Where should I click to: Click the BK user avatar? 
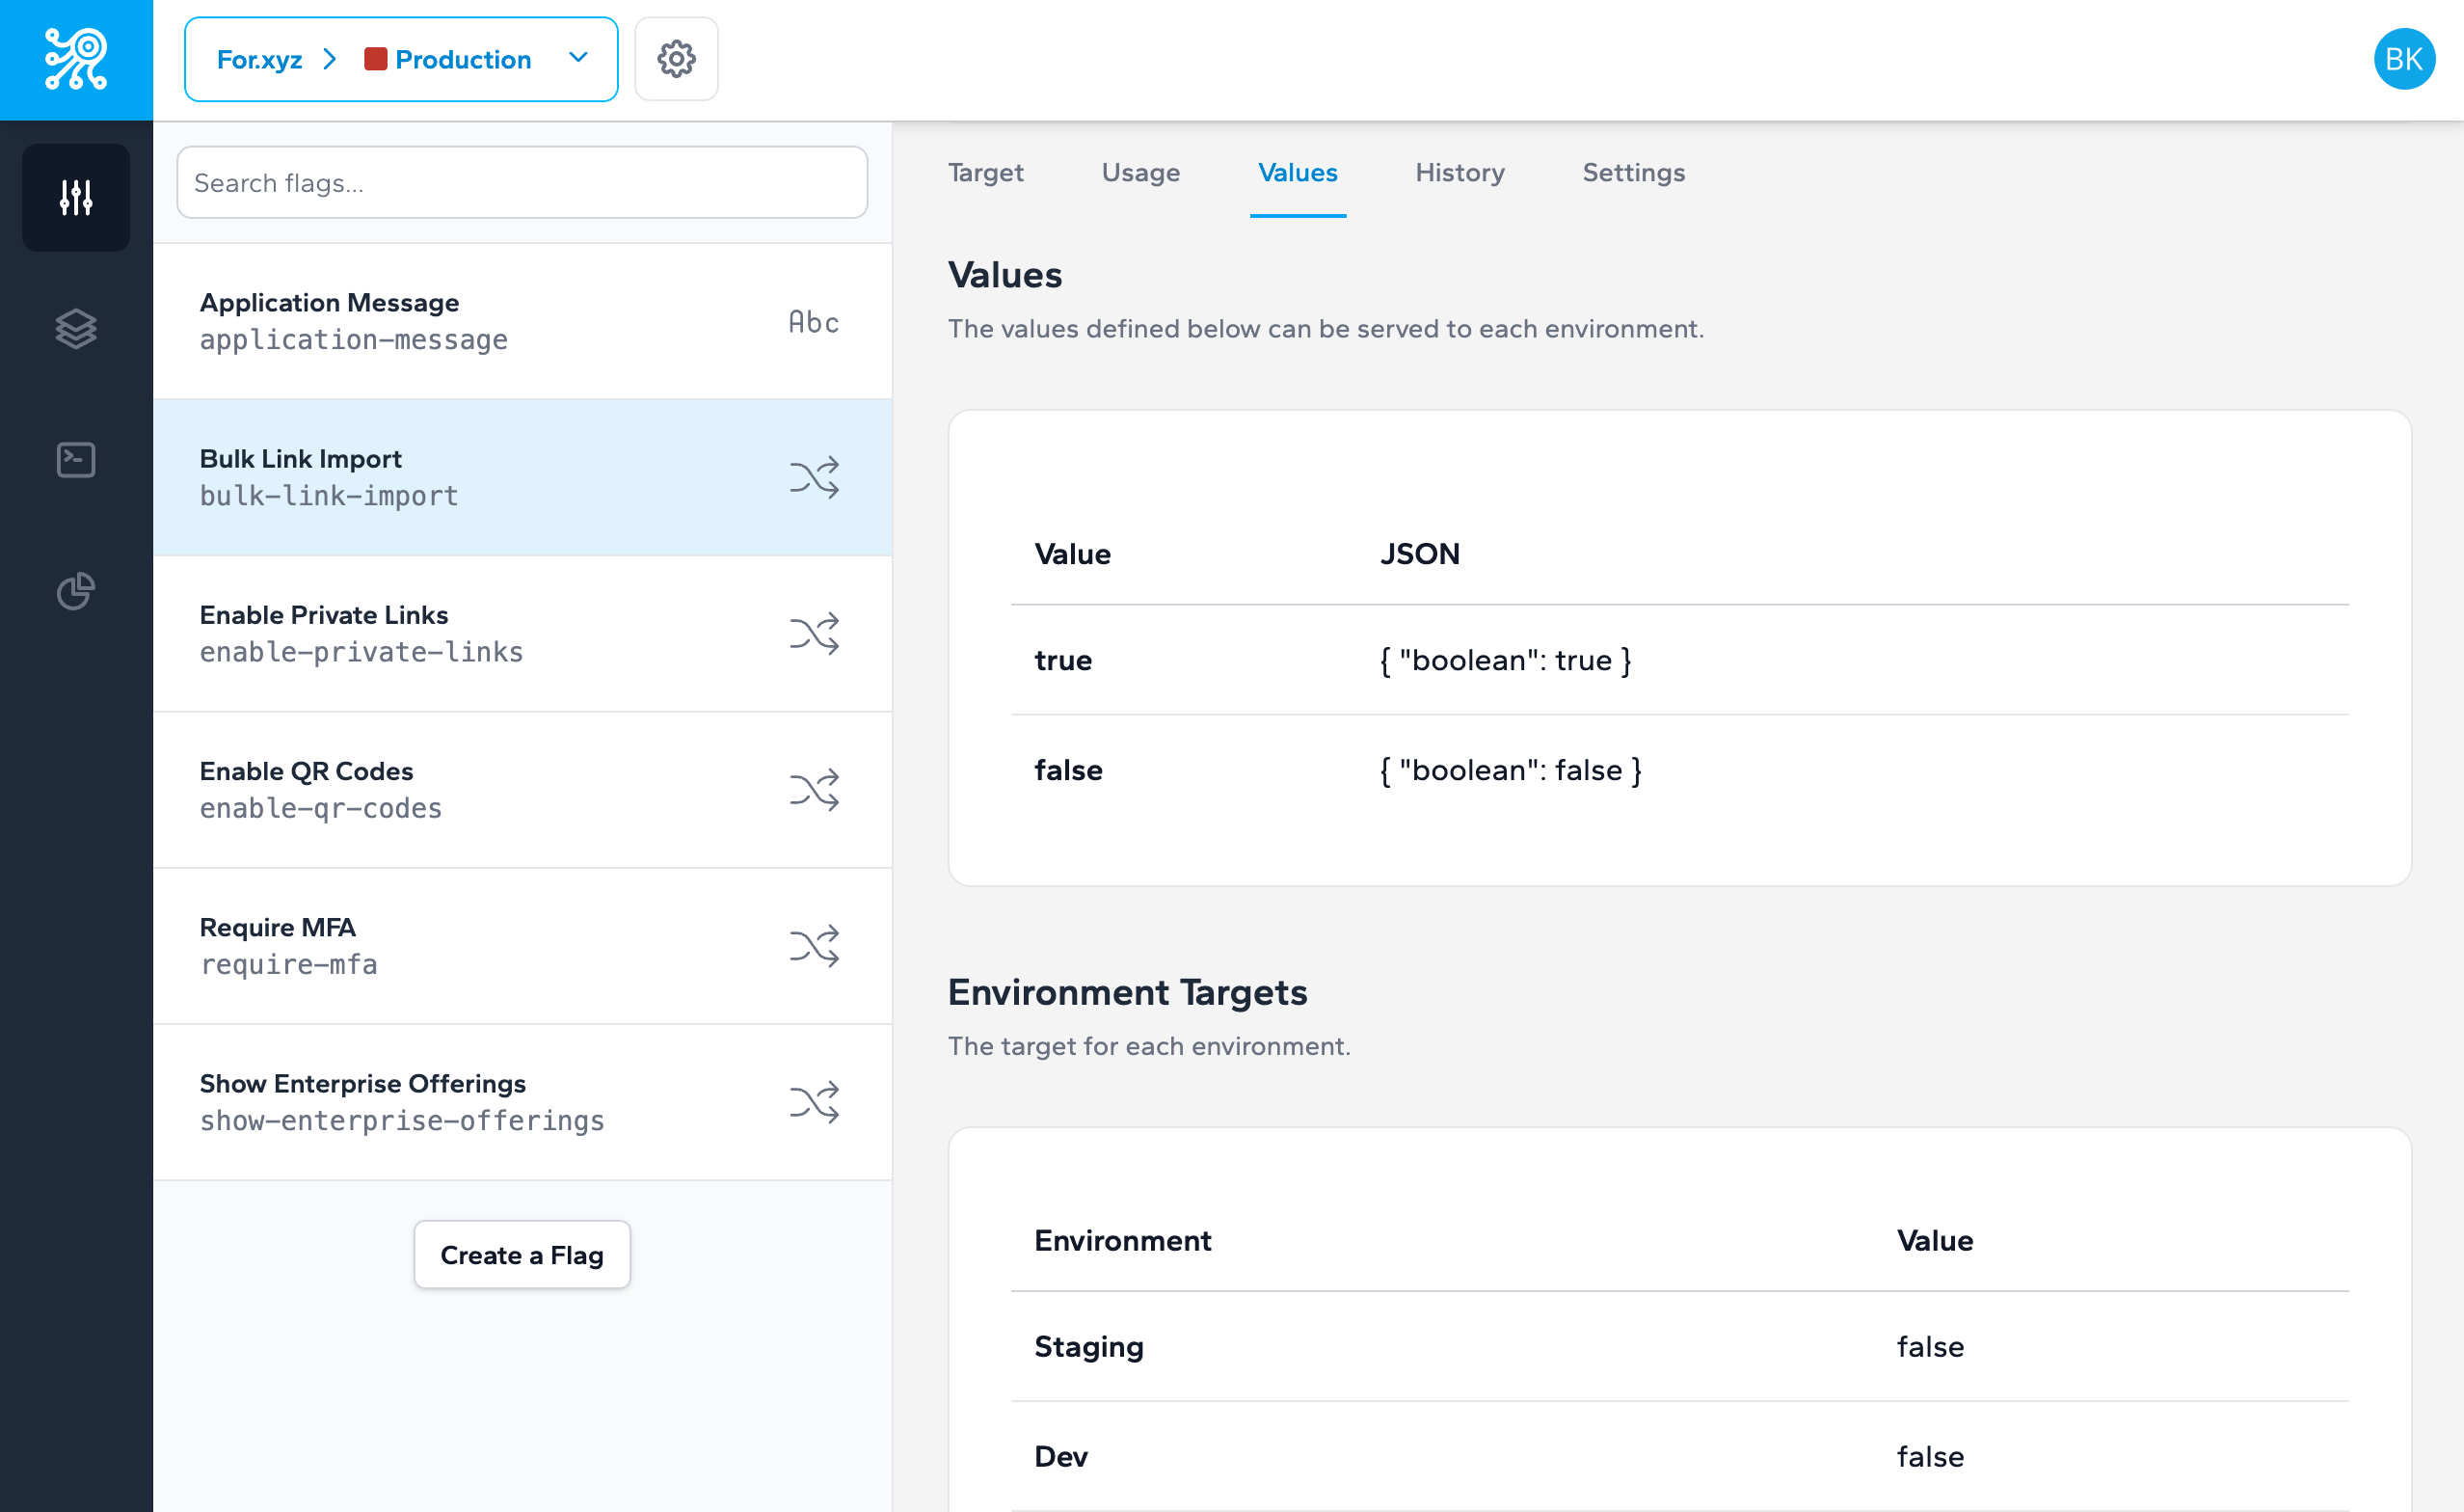tap(2404, 59)
